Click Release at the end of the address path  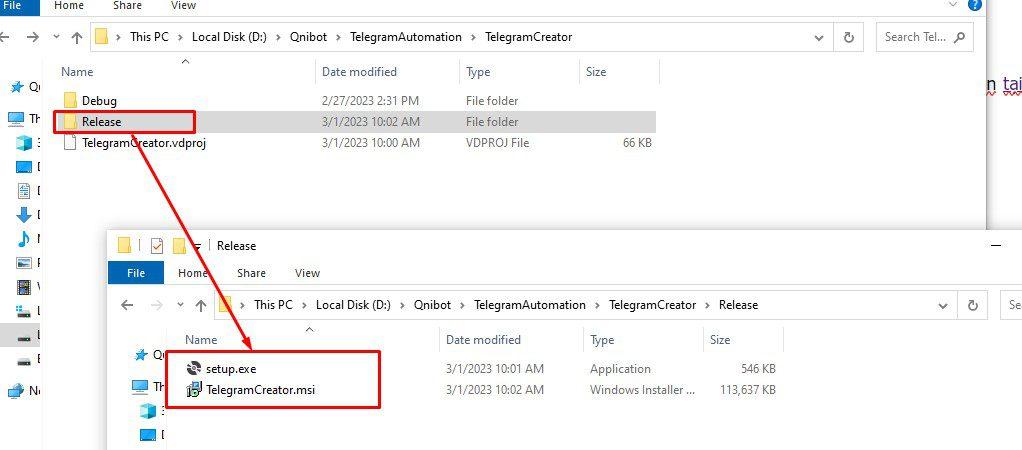[738, 305]
